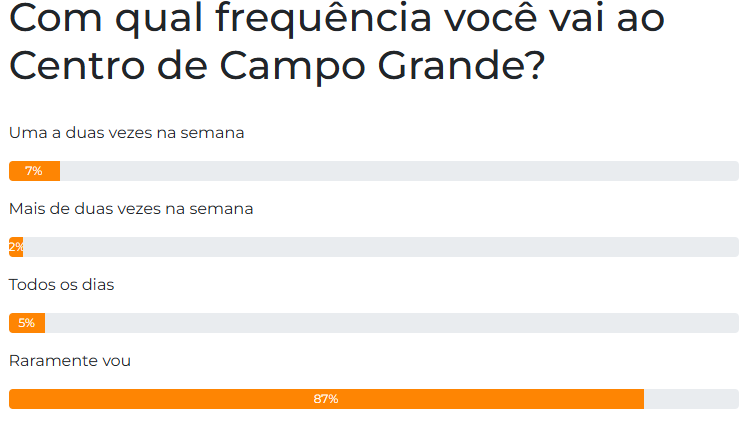Click the "2%" percentage text
This screenshot has width=753, height=422.
coord(15,247)
